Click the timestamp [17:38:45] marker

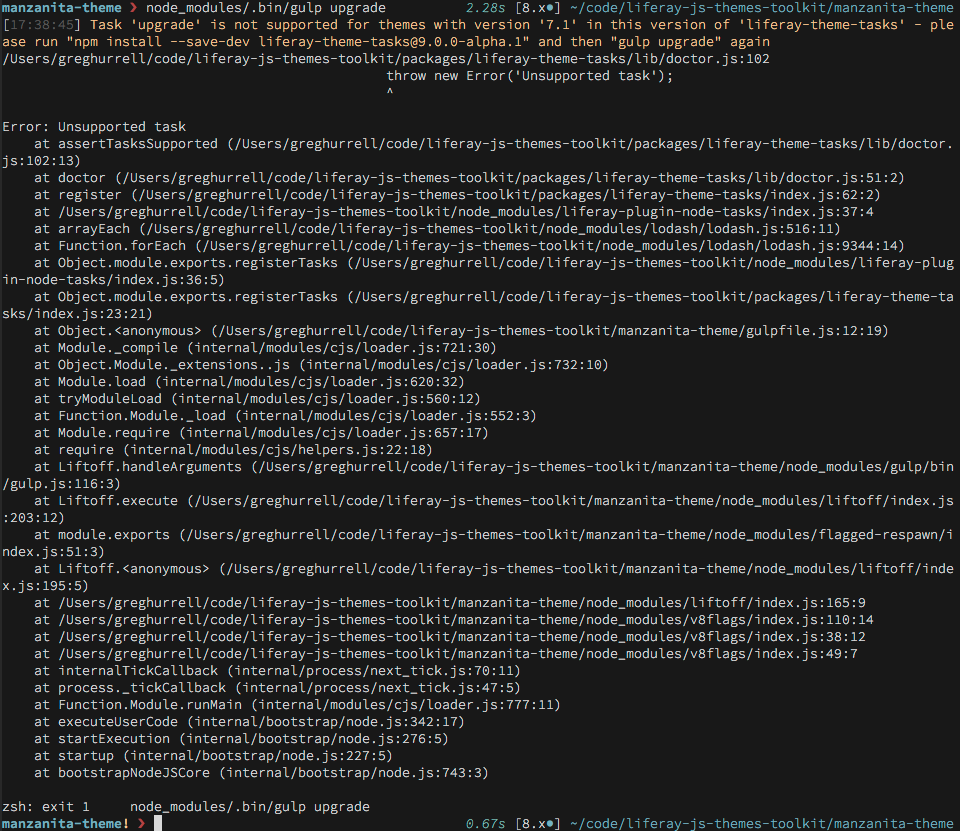[44, 24]
